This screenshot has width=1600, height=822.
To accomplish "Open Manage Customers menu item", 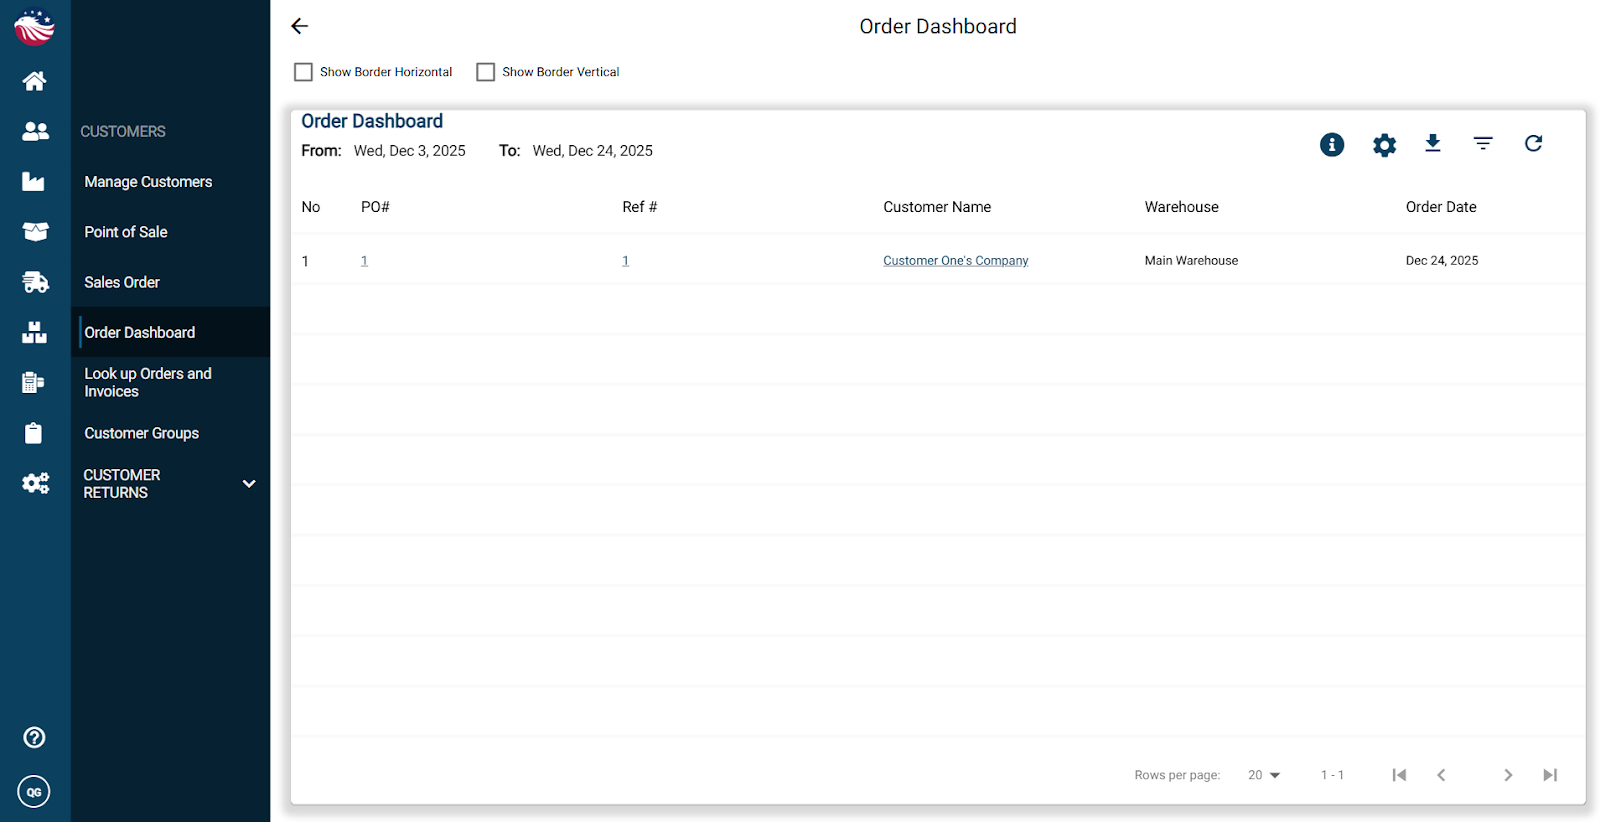I will click(x=148, y=182).
